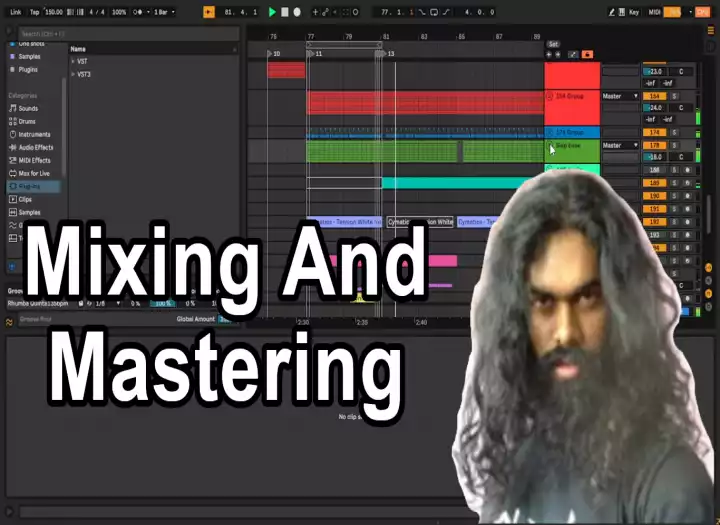This screenshot has height=525, width=720.
Task: Select the teal clip in arrangement
Action: [452, 183]
